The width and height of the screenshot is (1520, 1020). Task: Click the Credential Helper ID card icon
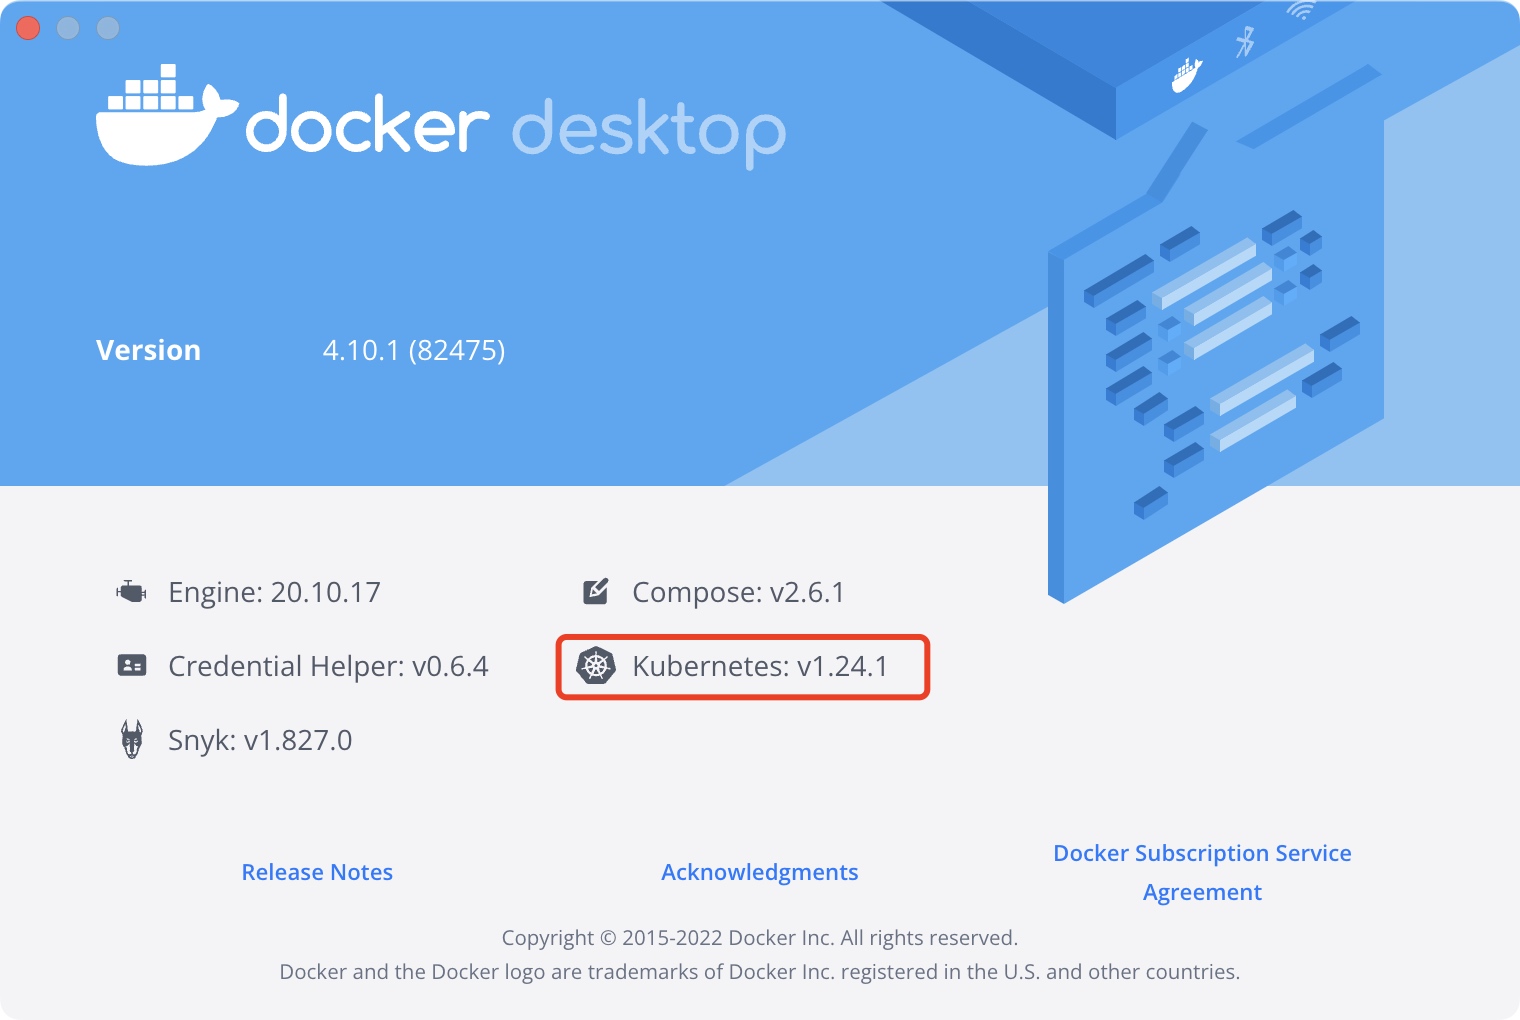tap(132, 666)
